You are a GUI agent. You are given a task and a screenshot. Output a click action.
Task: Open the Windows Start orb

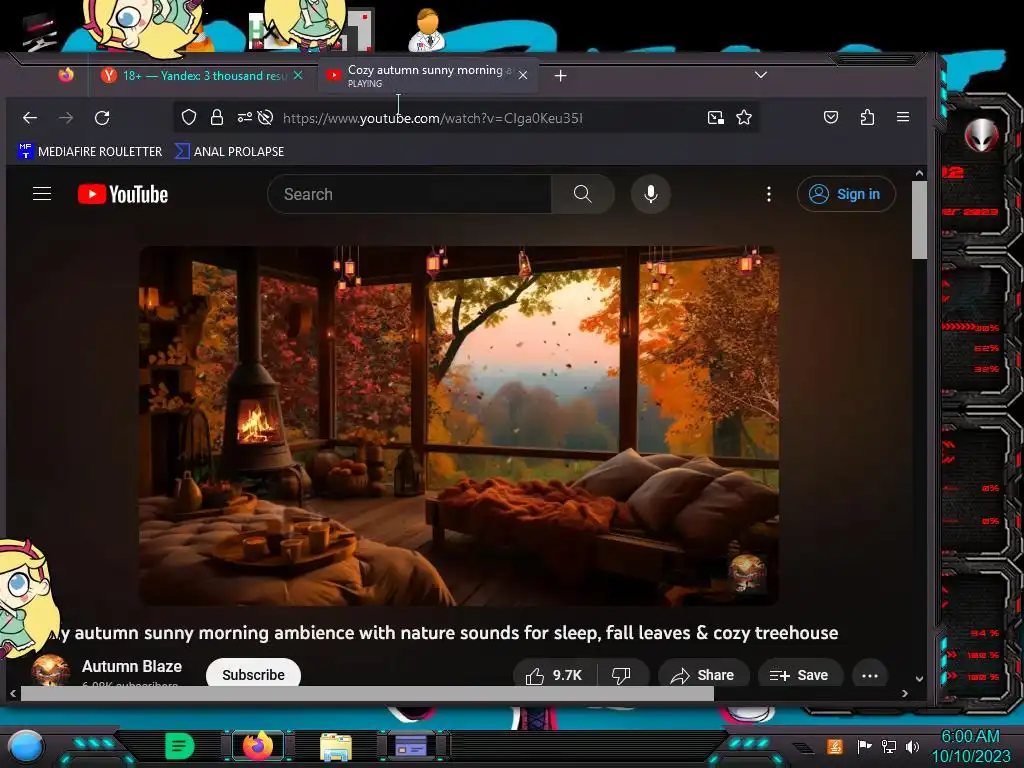point(25,746)
